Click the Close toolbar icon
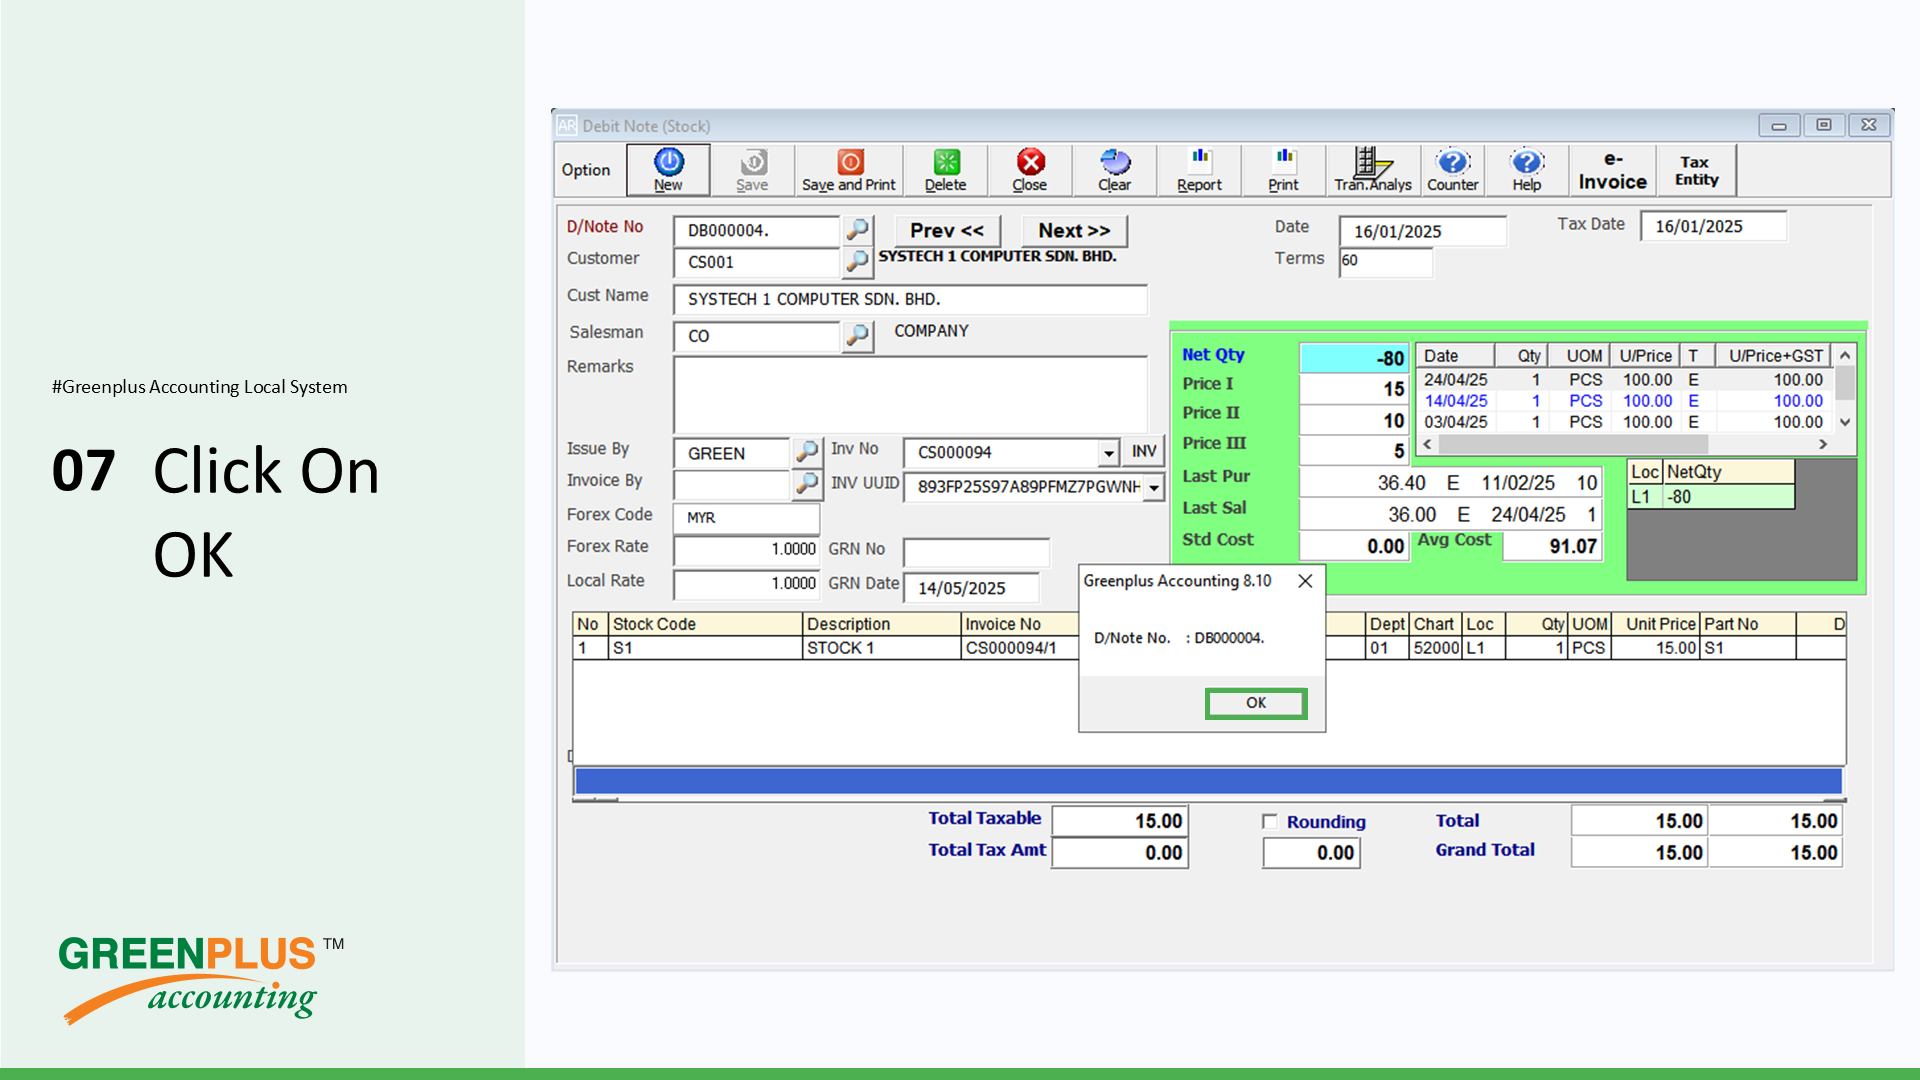 point(1029,170)
